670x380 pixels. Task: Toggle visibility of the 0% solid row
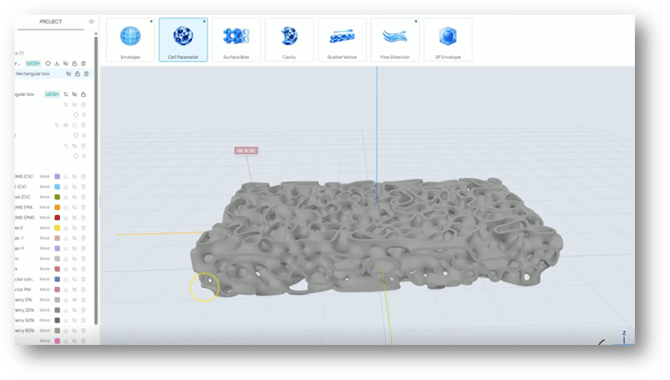74,300
